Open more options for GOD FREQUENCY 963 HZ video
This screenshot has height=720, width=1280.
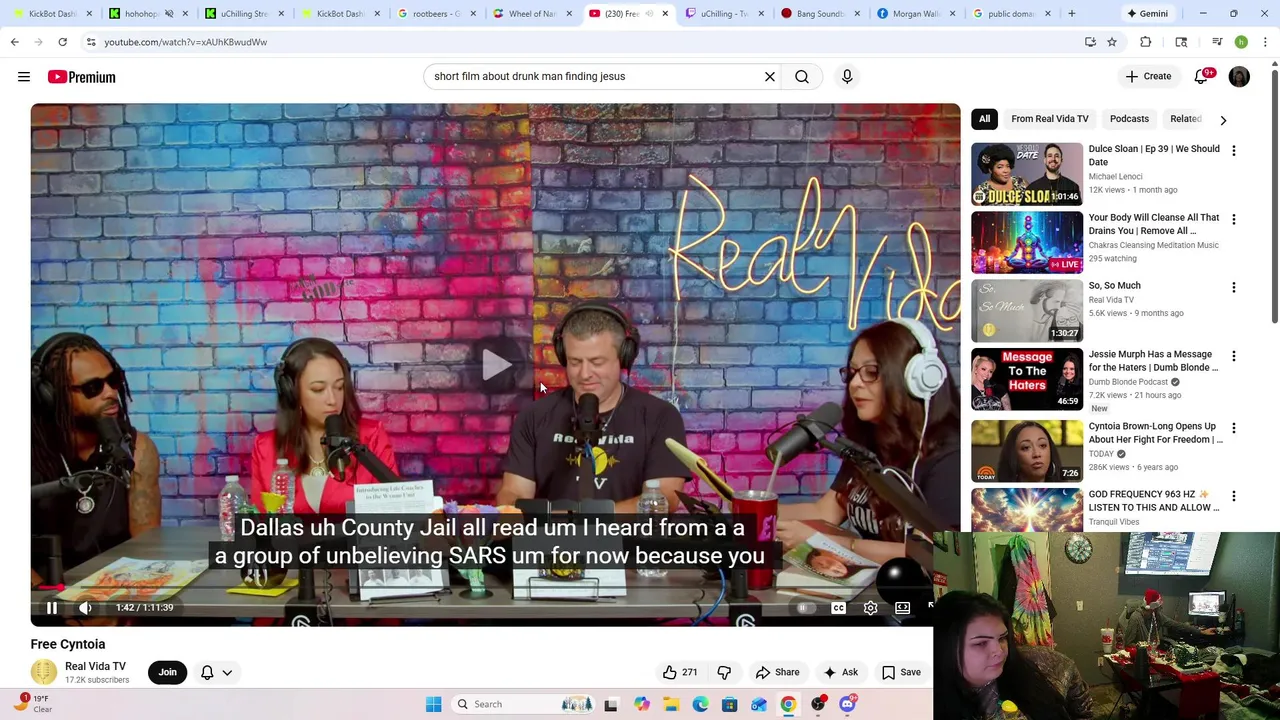[1233, 496]
